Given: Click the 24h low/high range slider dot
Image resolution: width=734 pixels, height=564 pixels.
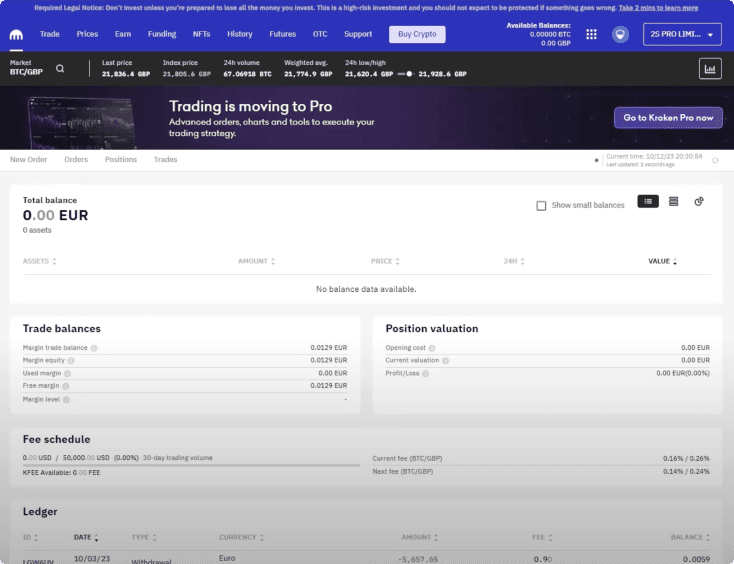Looking at the screenshot, I should click(x=409, y=74).
